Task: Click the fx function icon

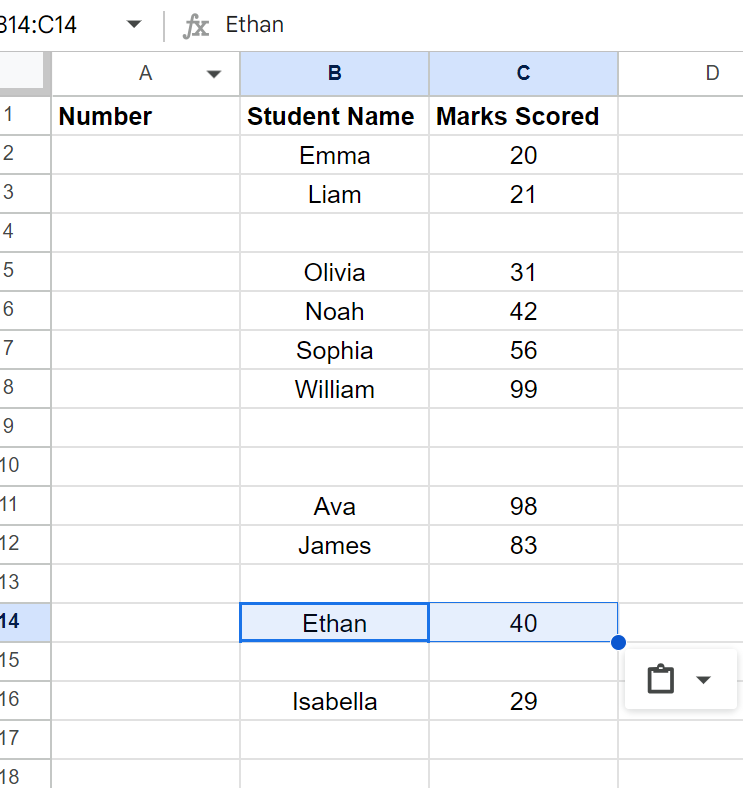Action: point(196,25)
